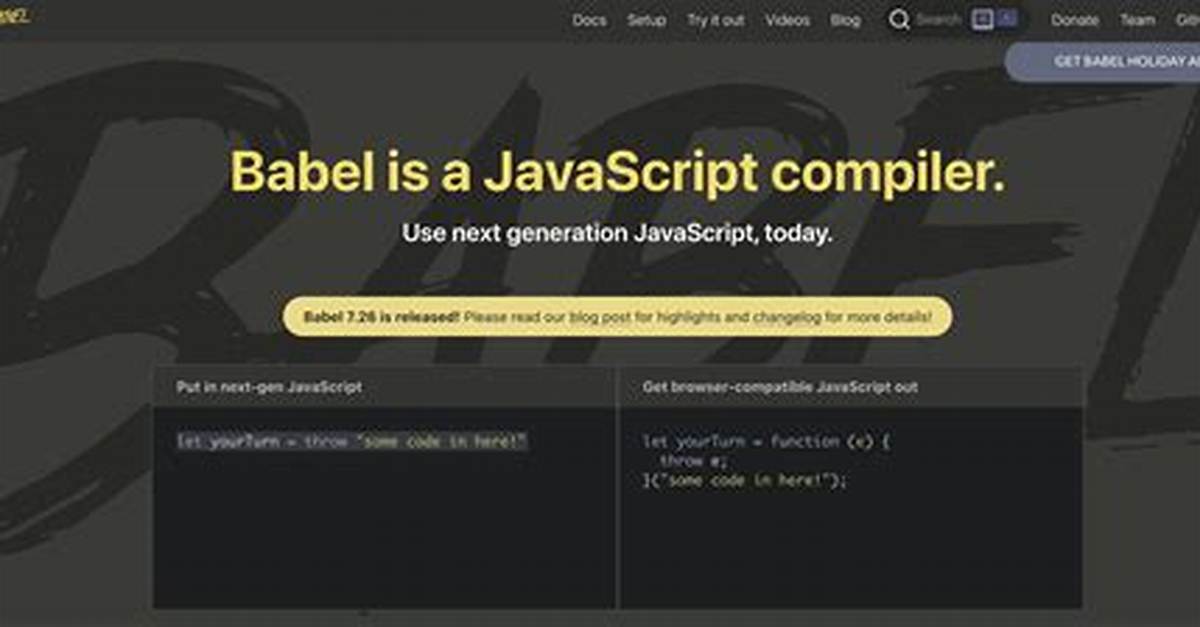Image resolution: width=1200 pixels, height=627 pixels.
Task: Open the Try it out page
Action: (715, 20)
